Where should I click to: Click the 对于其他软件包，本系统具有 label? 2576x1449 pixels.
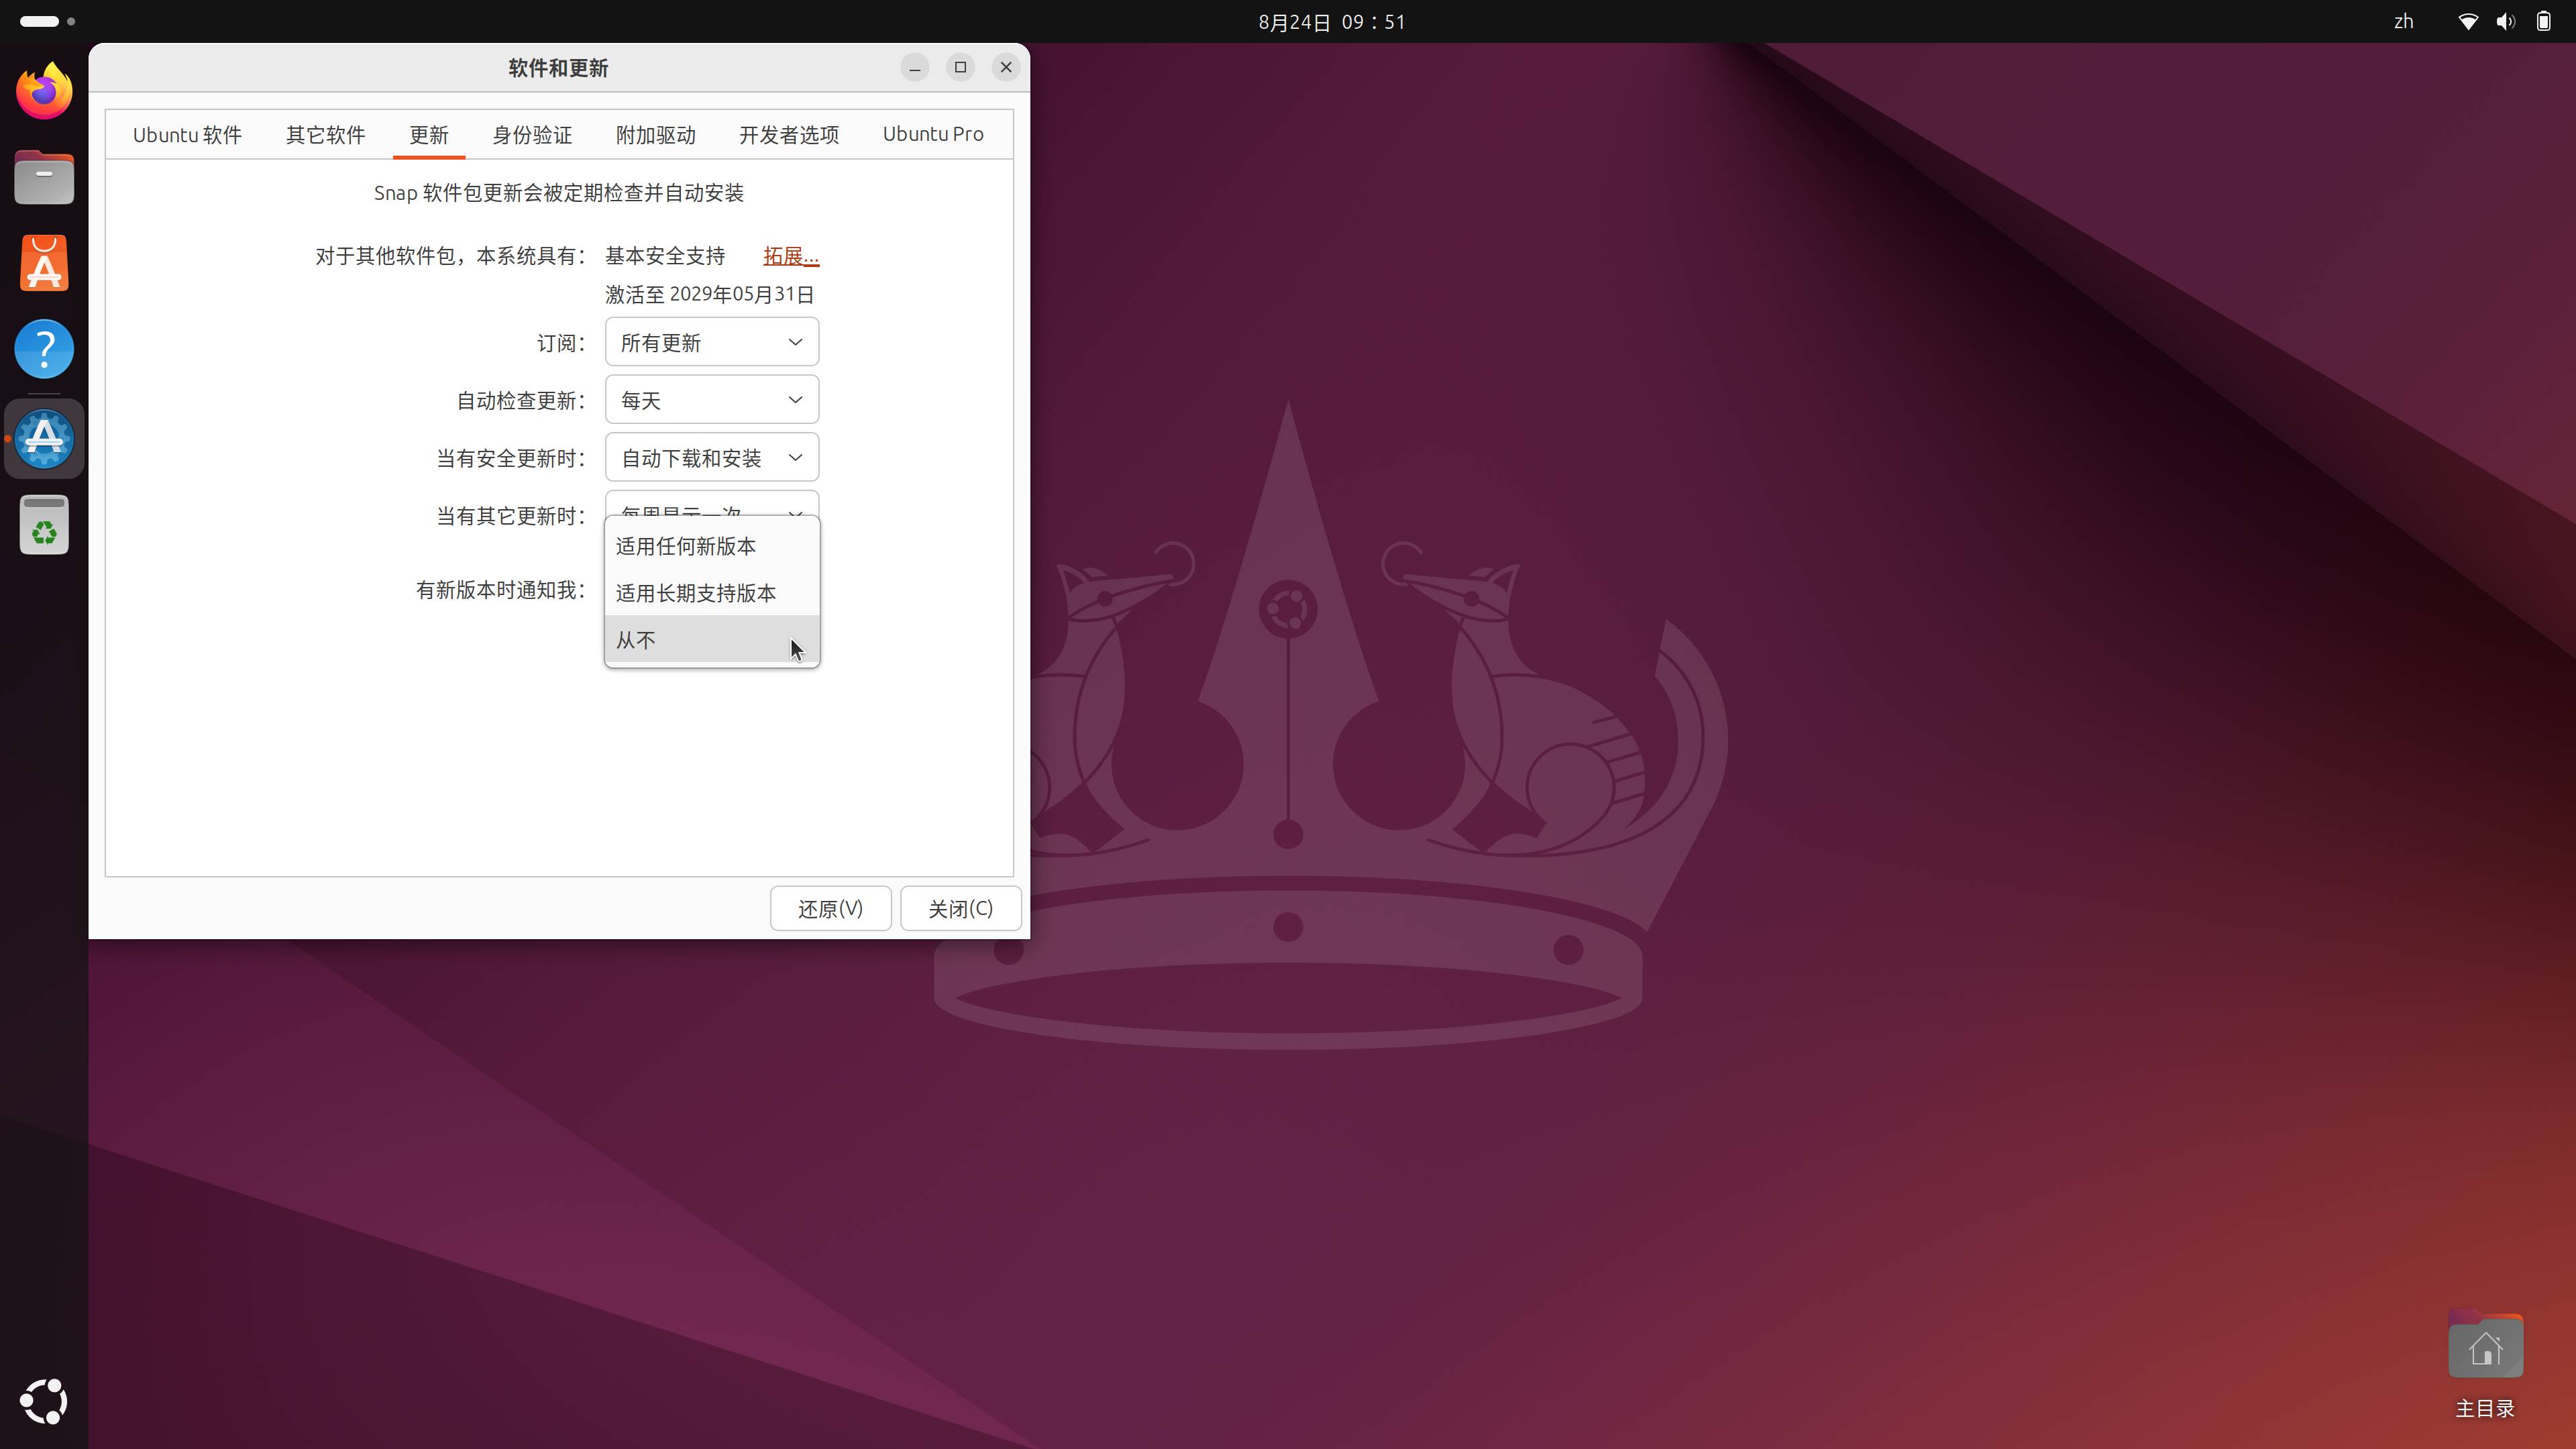point(450,256)
